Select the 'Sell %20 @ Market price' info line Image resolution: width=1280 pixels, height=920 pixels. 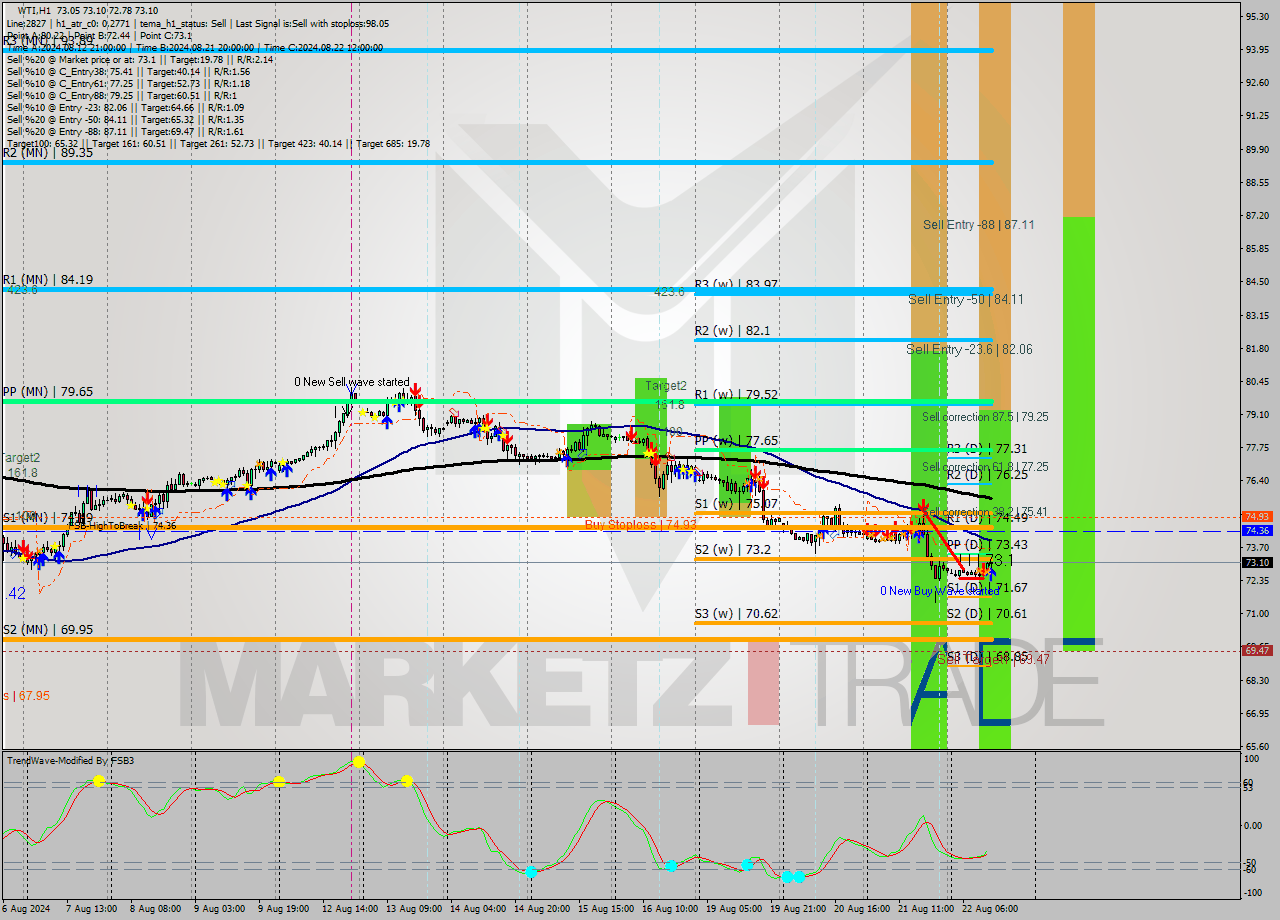(140, 59)
